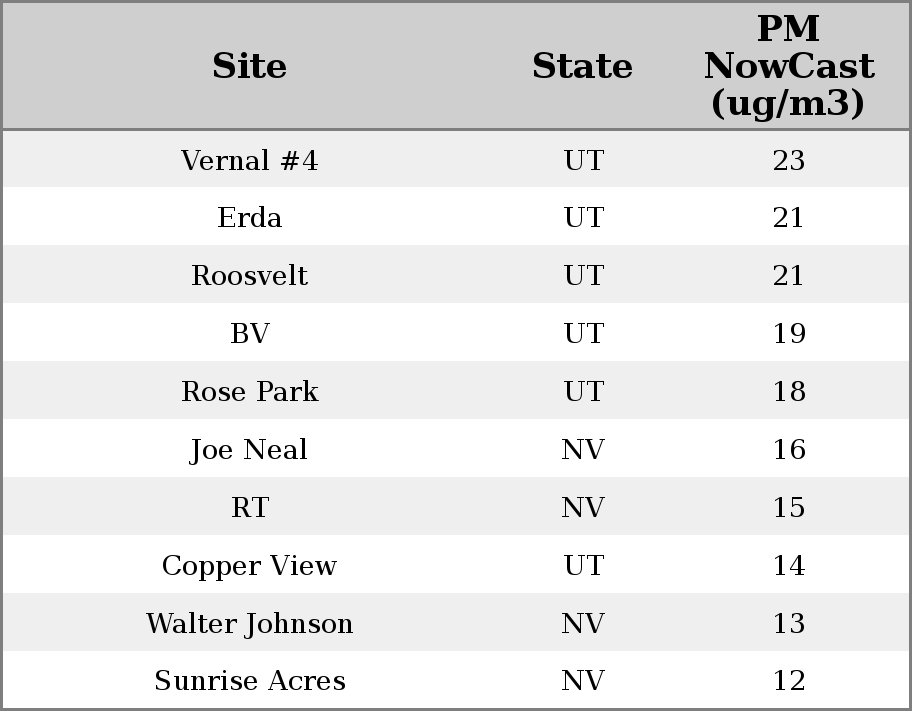Select the Erda site name
This screenshot has width=912, height=711.
(250, 218)
